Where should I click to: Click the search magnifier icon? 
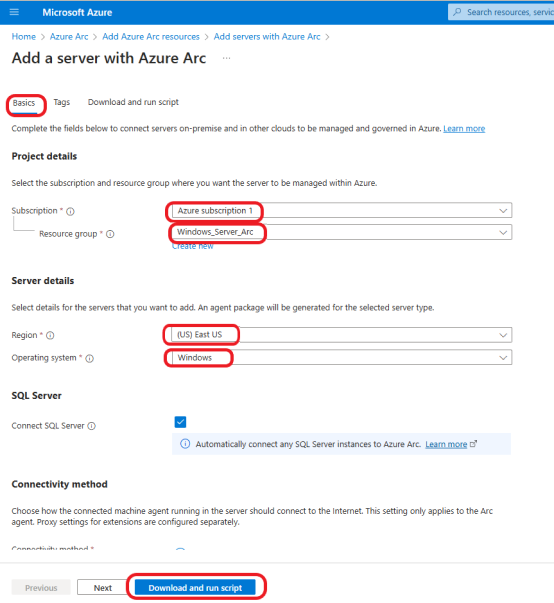tap(457, 12)
